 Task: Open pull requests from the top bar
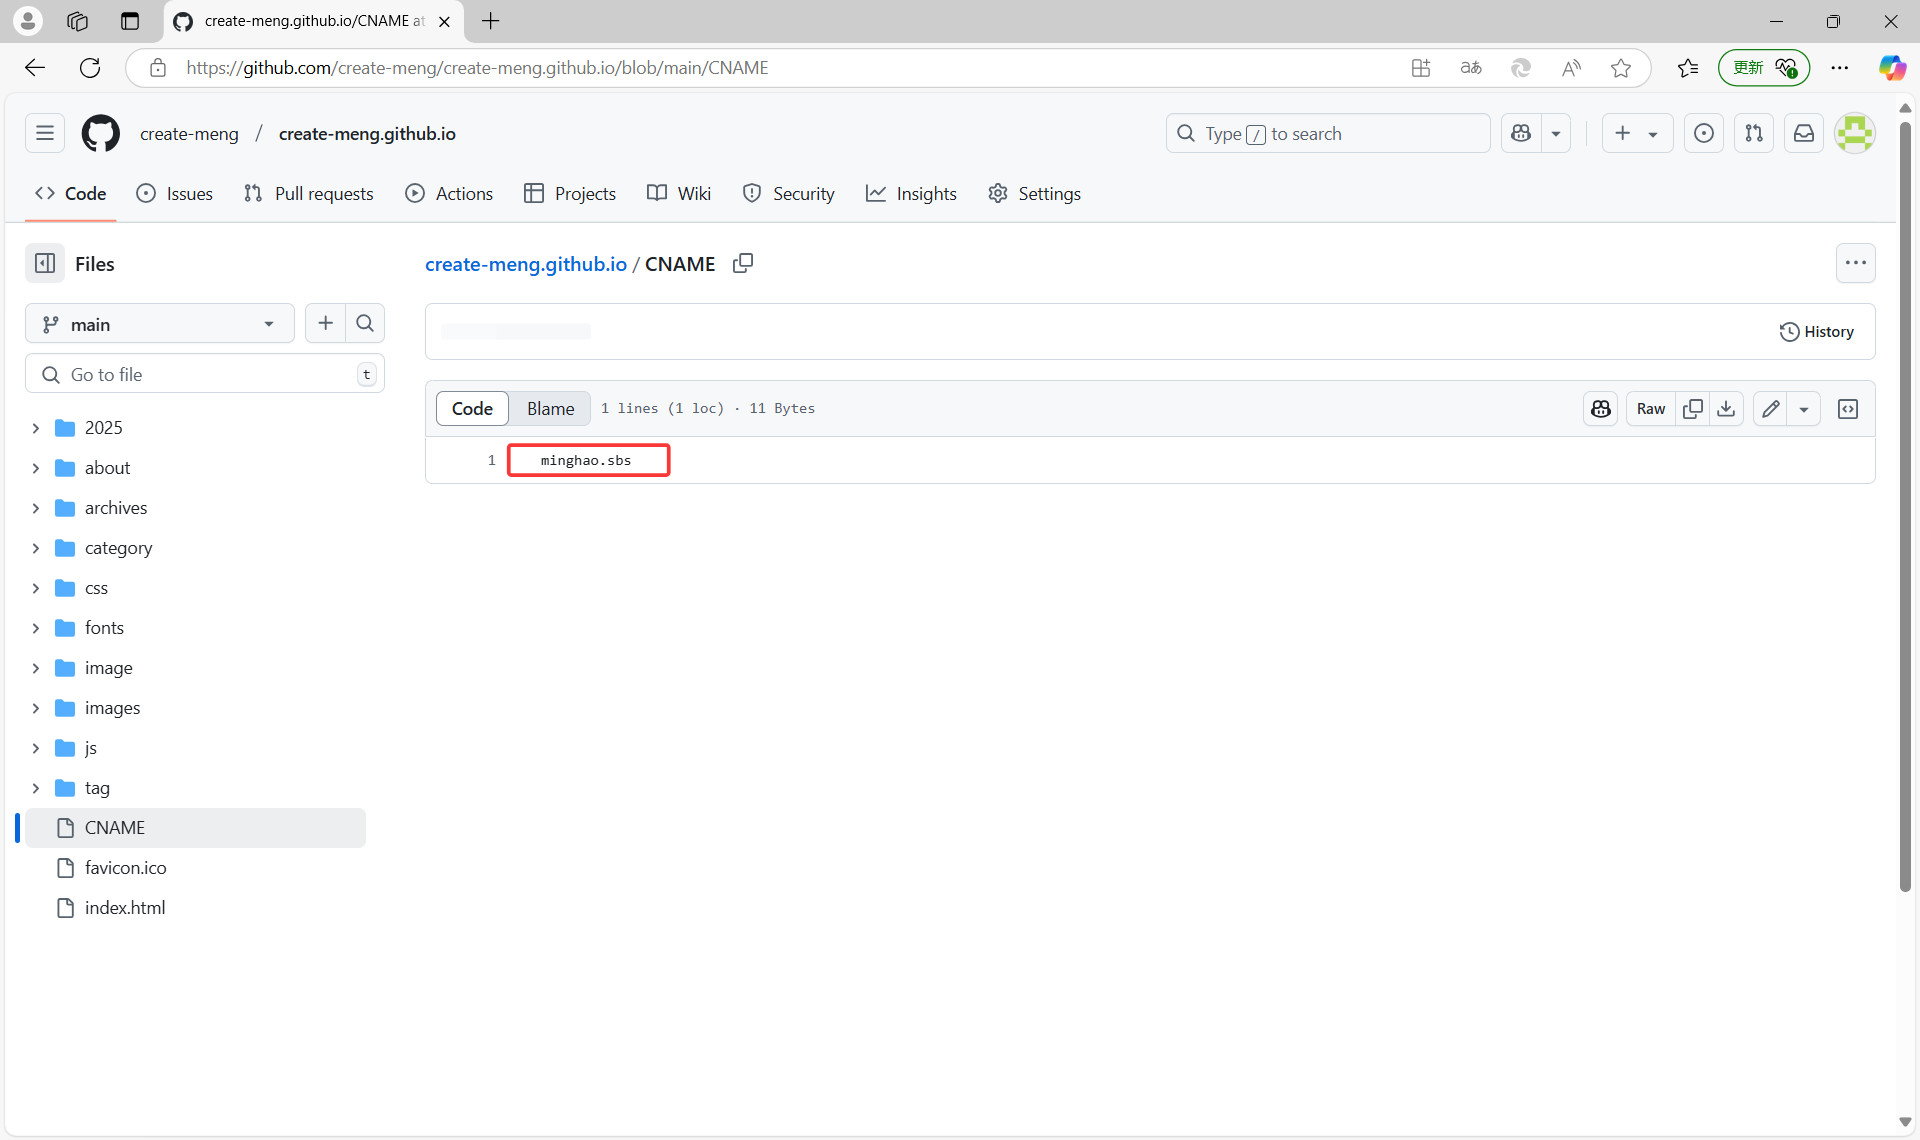click(1753, 133)
